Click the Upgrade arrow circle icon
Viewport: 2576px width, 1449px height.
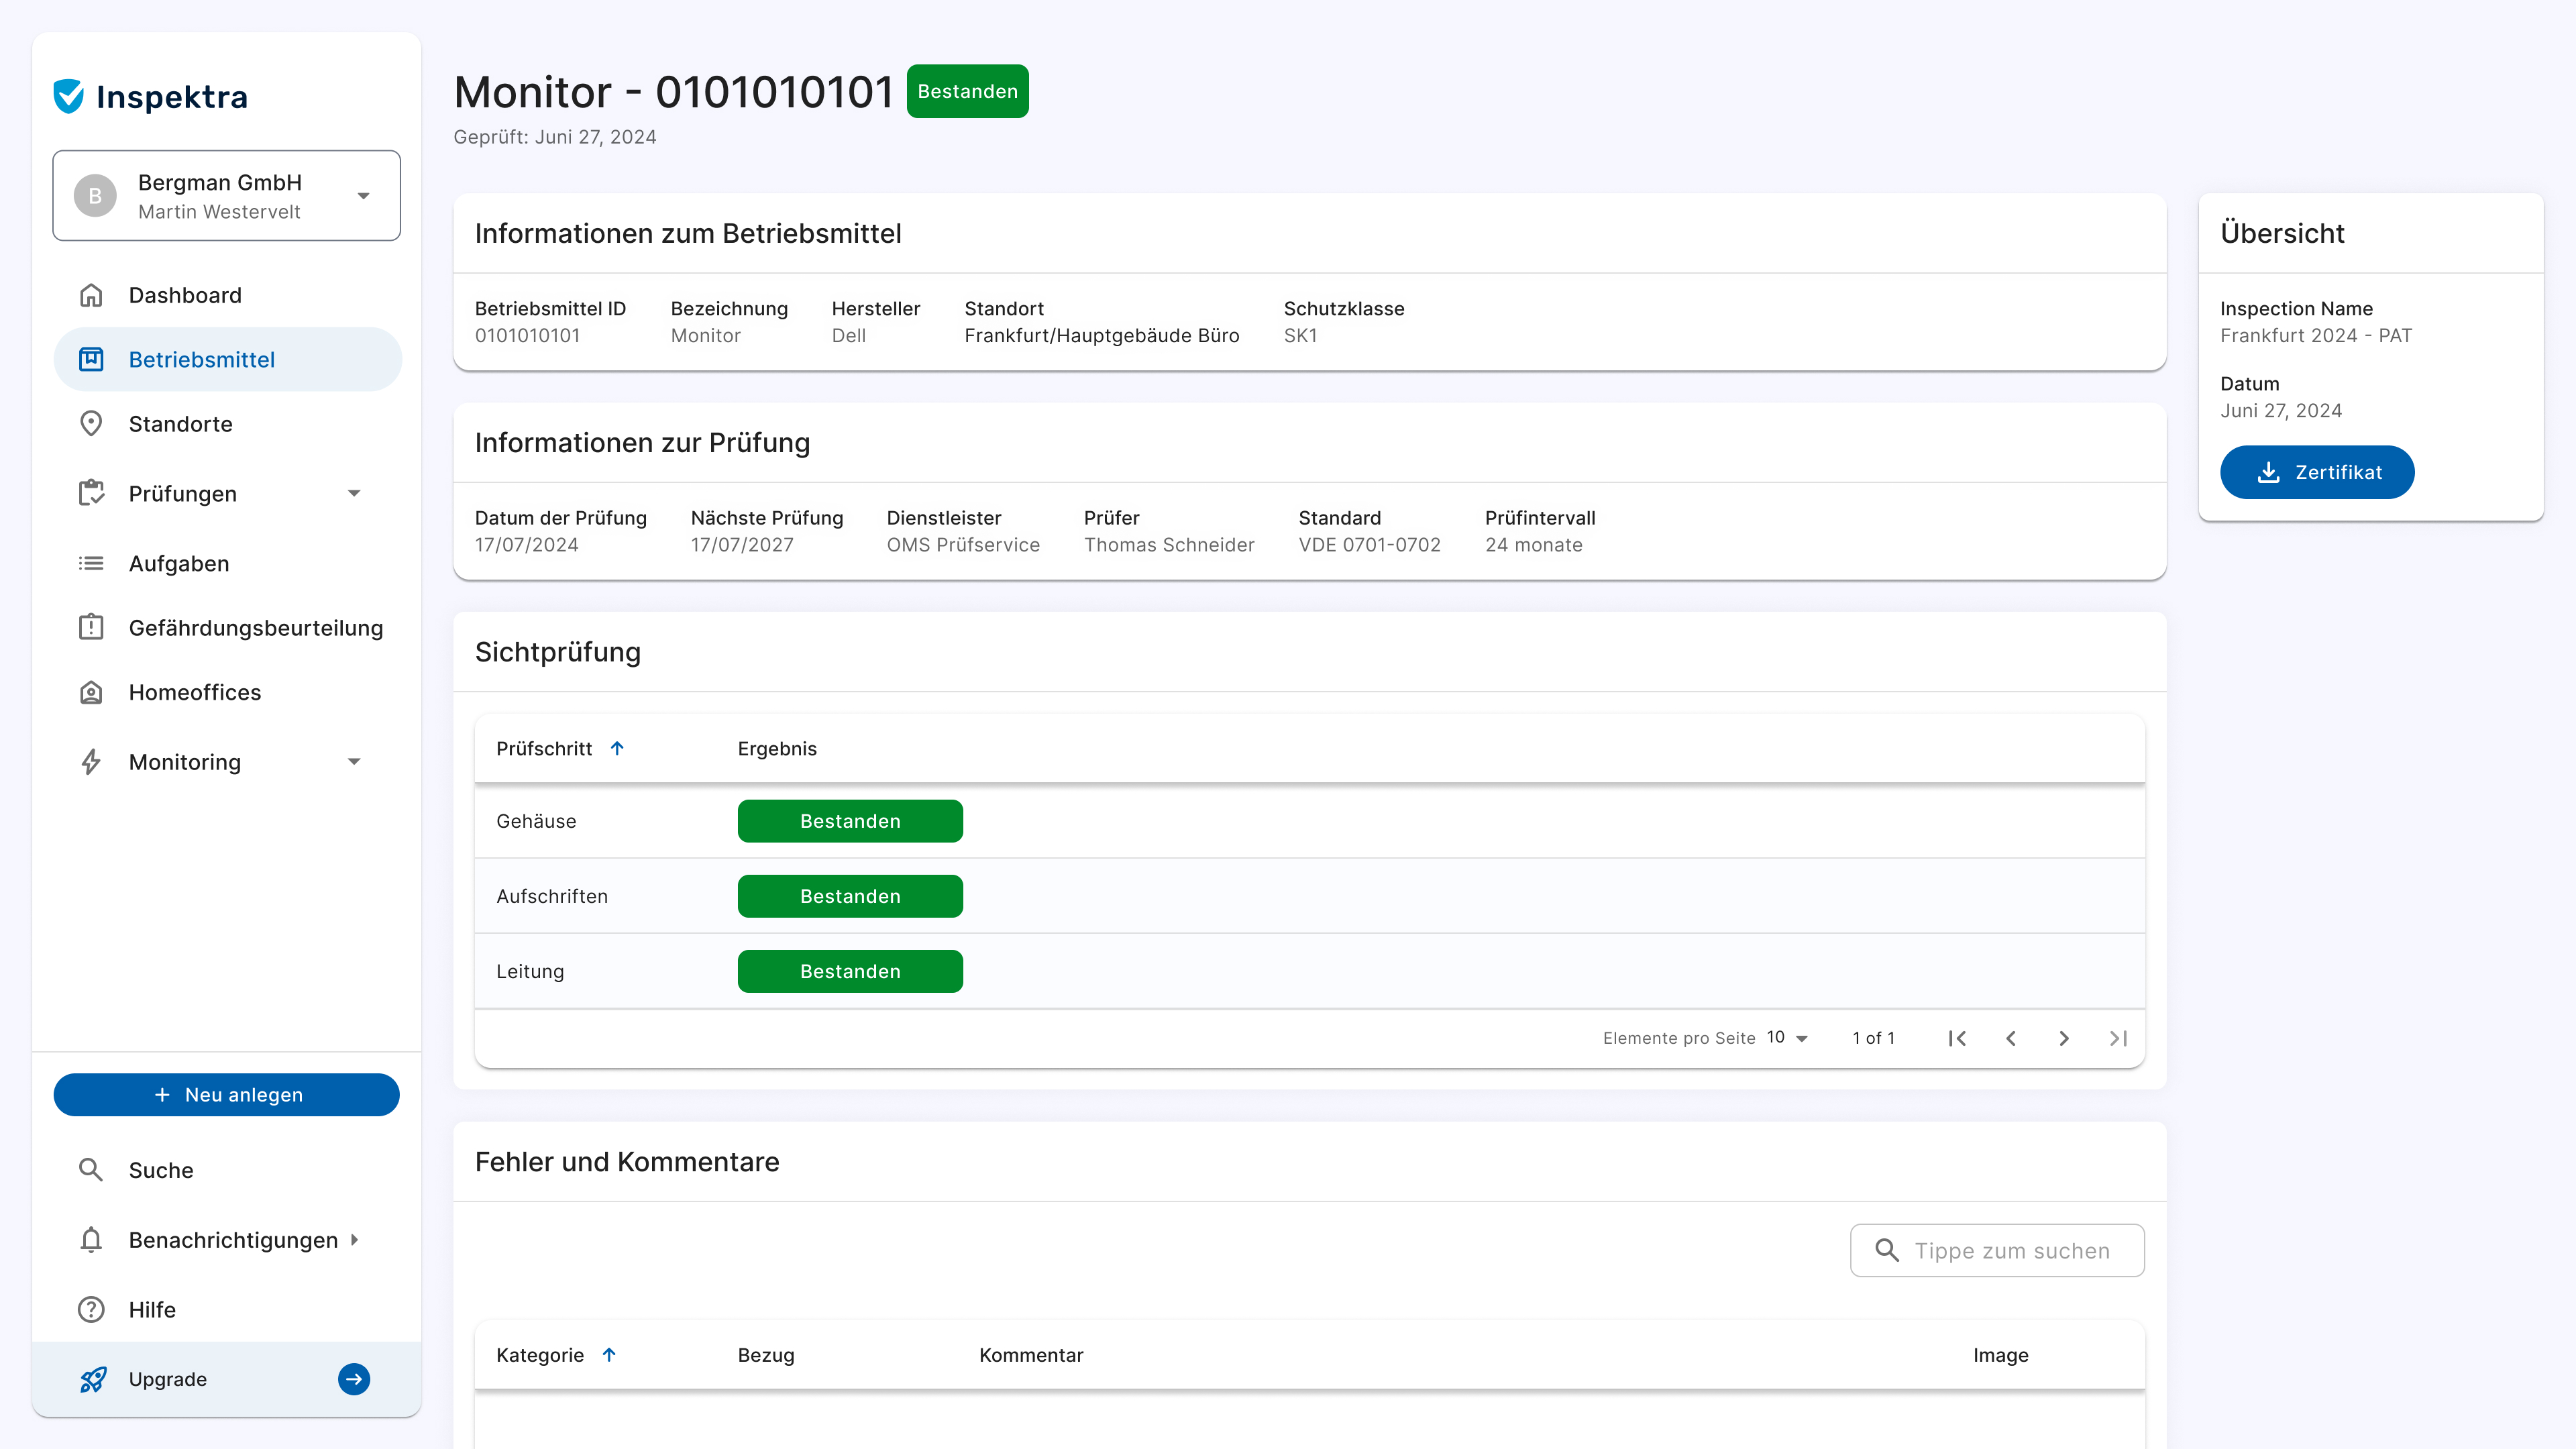354,1379
